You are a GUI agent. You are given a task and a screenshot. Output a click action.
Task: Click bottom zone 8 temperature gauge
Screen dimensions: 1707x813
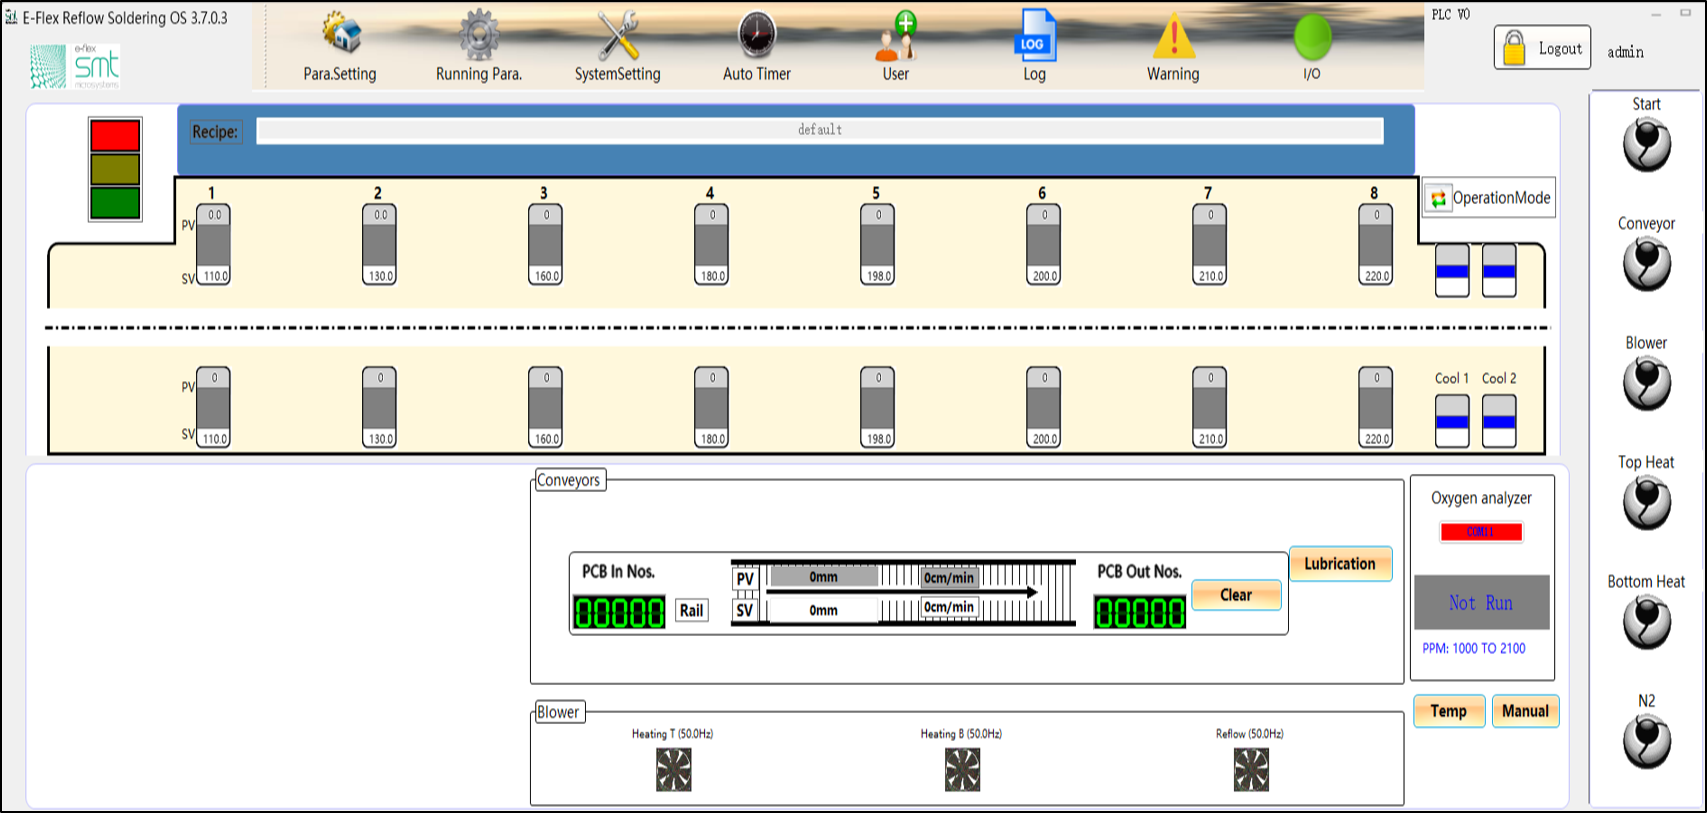[x=1376, y=407]
